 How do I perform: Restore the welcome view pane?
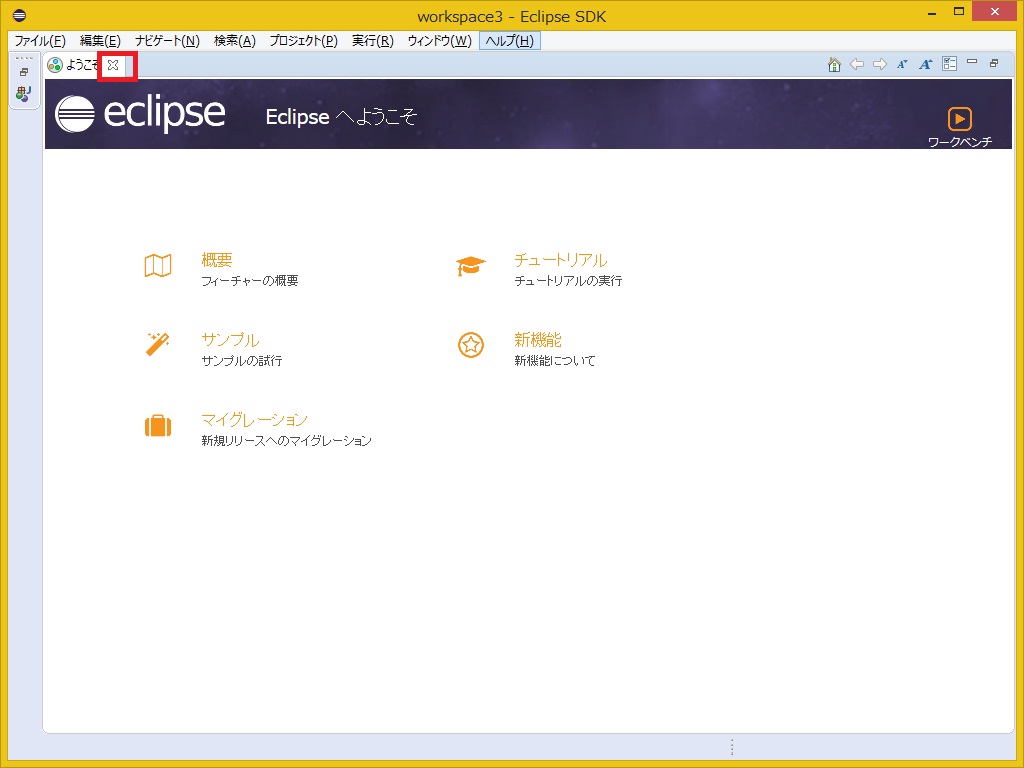(x=994, y=63)
